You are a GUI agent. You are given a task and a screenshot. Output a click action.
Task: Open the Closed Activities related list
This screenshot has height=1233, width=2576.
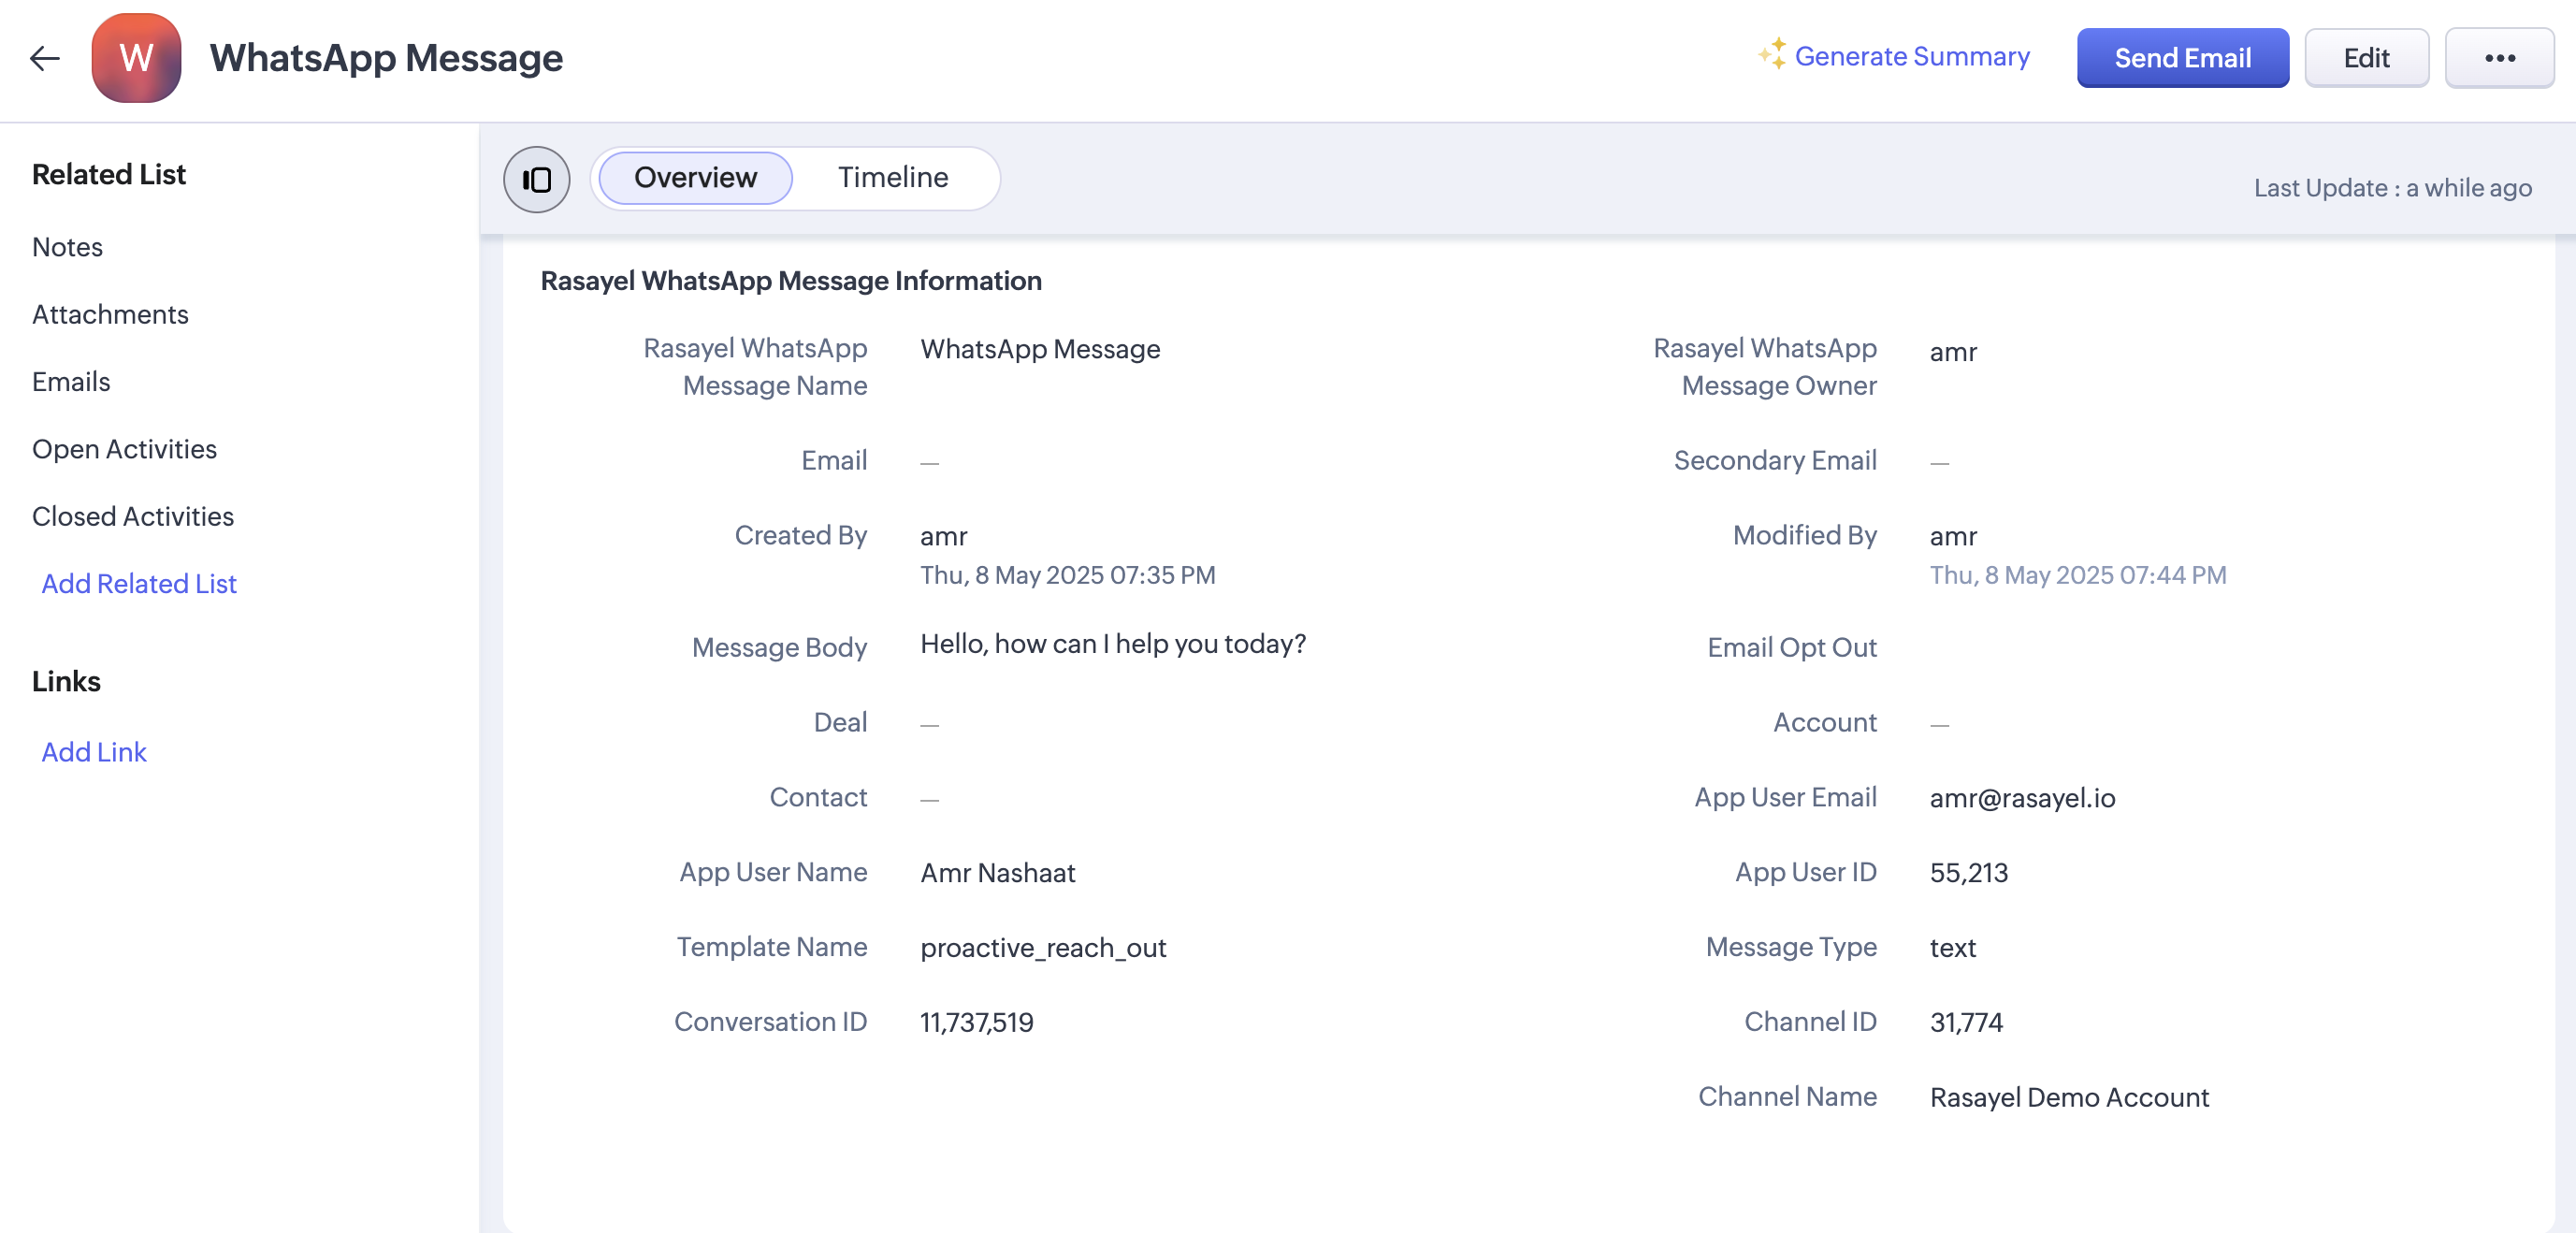[x=133, y=516]
